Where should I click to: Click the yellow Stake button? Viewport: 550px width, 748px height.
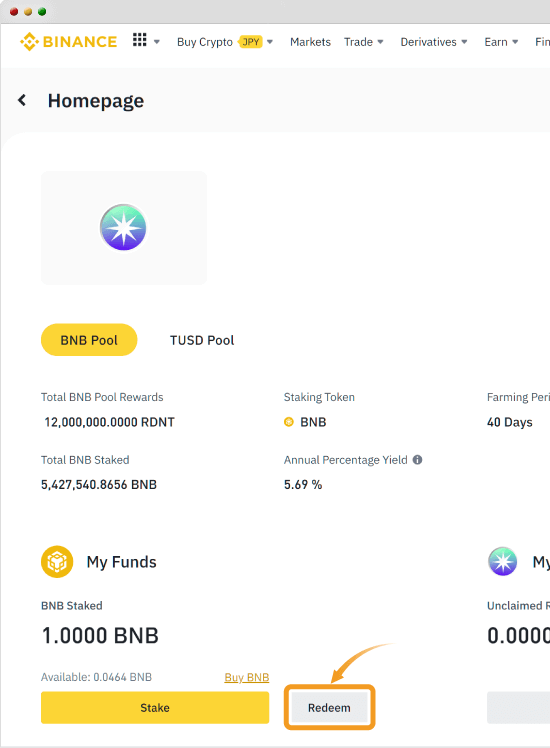click(155, 707)
